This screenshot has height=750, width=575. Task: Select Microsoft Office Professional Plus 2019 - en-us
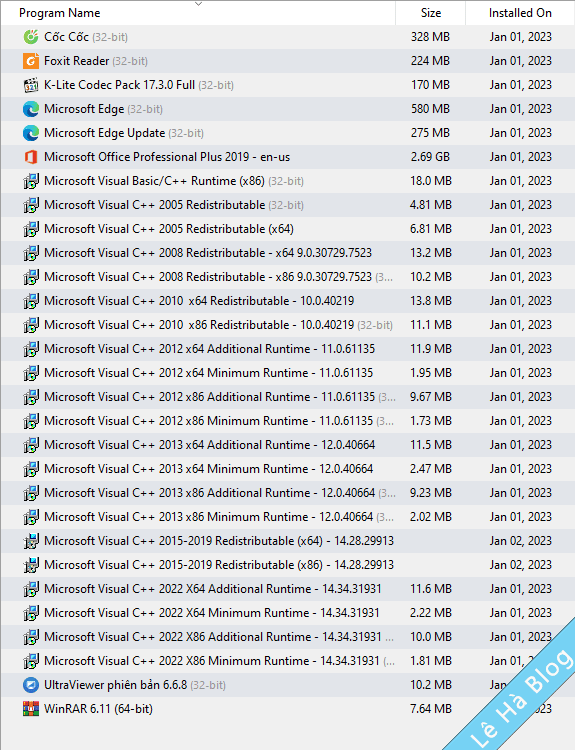click(x=167, y=157)
